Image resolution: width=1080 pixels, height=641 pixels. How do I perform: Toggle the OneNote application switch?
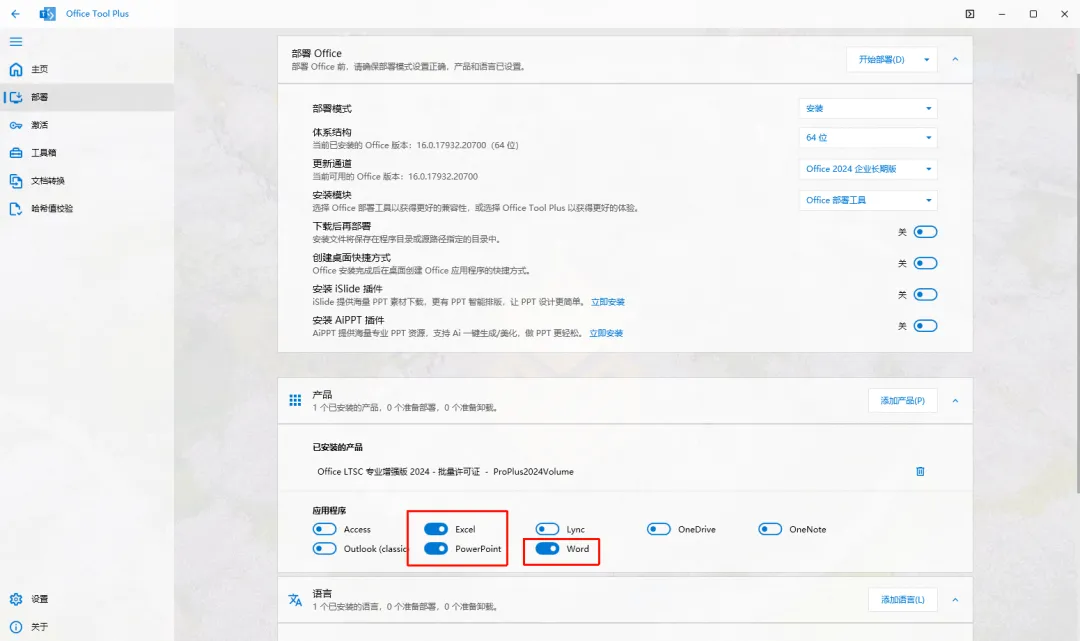pos(770,529)
